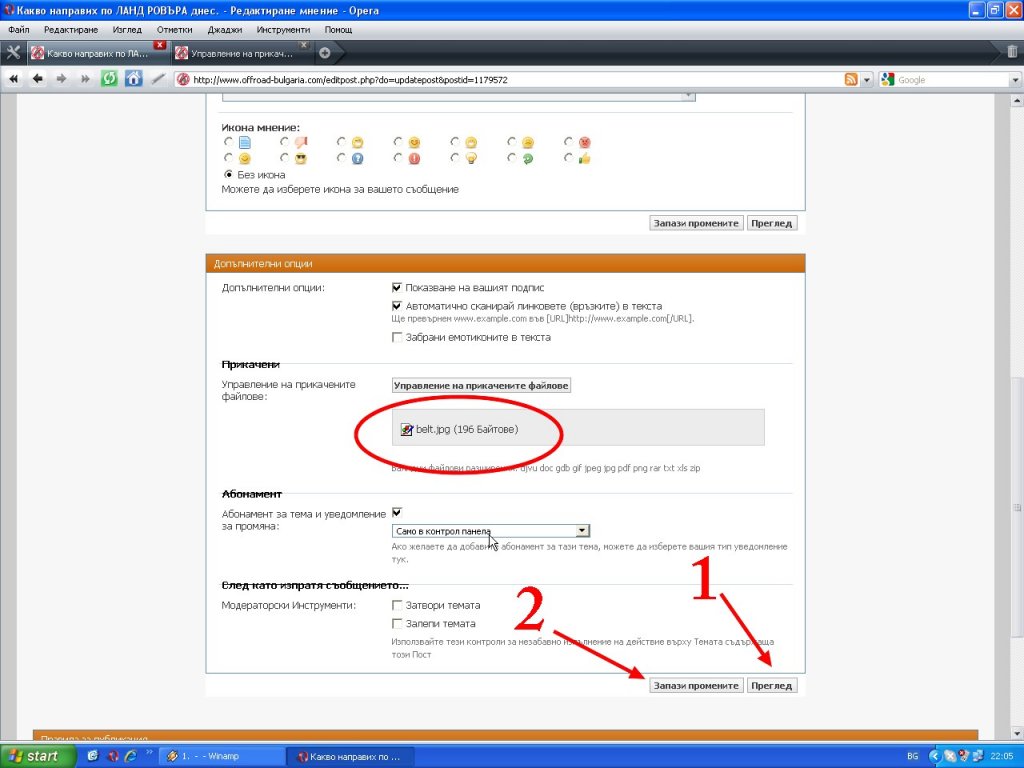
Task: Switch to 'Управление на прикач...' tab
Action: coord(242,54)
